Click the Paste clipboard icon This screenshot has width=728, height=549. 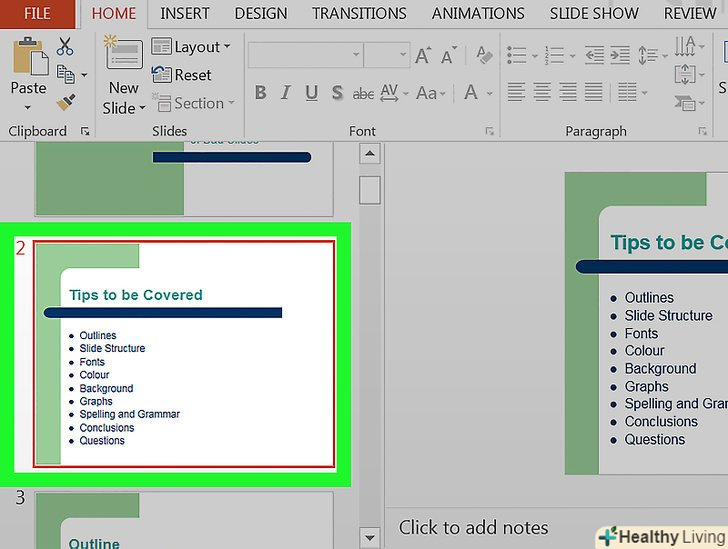coord(31,57)
